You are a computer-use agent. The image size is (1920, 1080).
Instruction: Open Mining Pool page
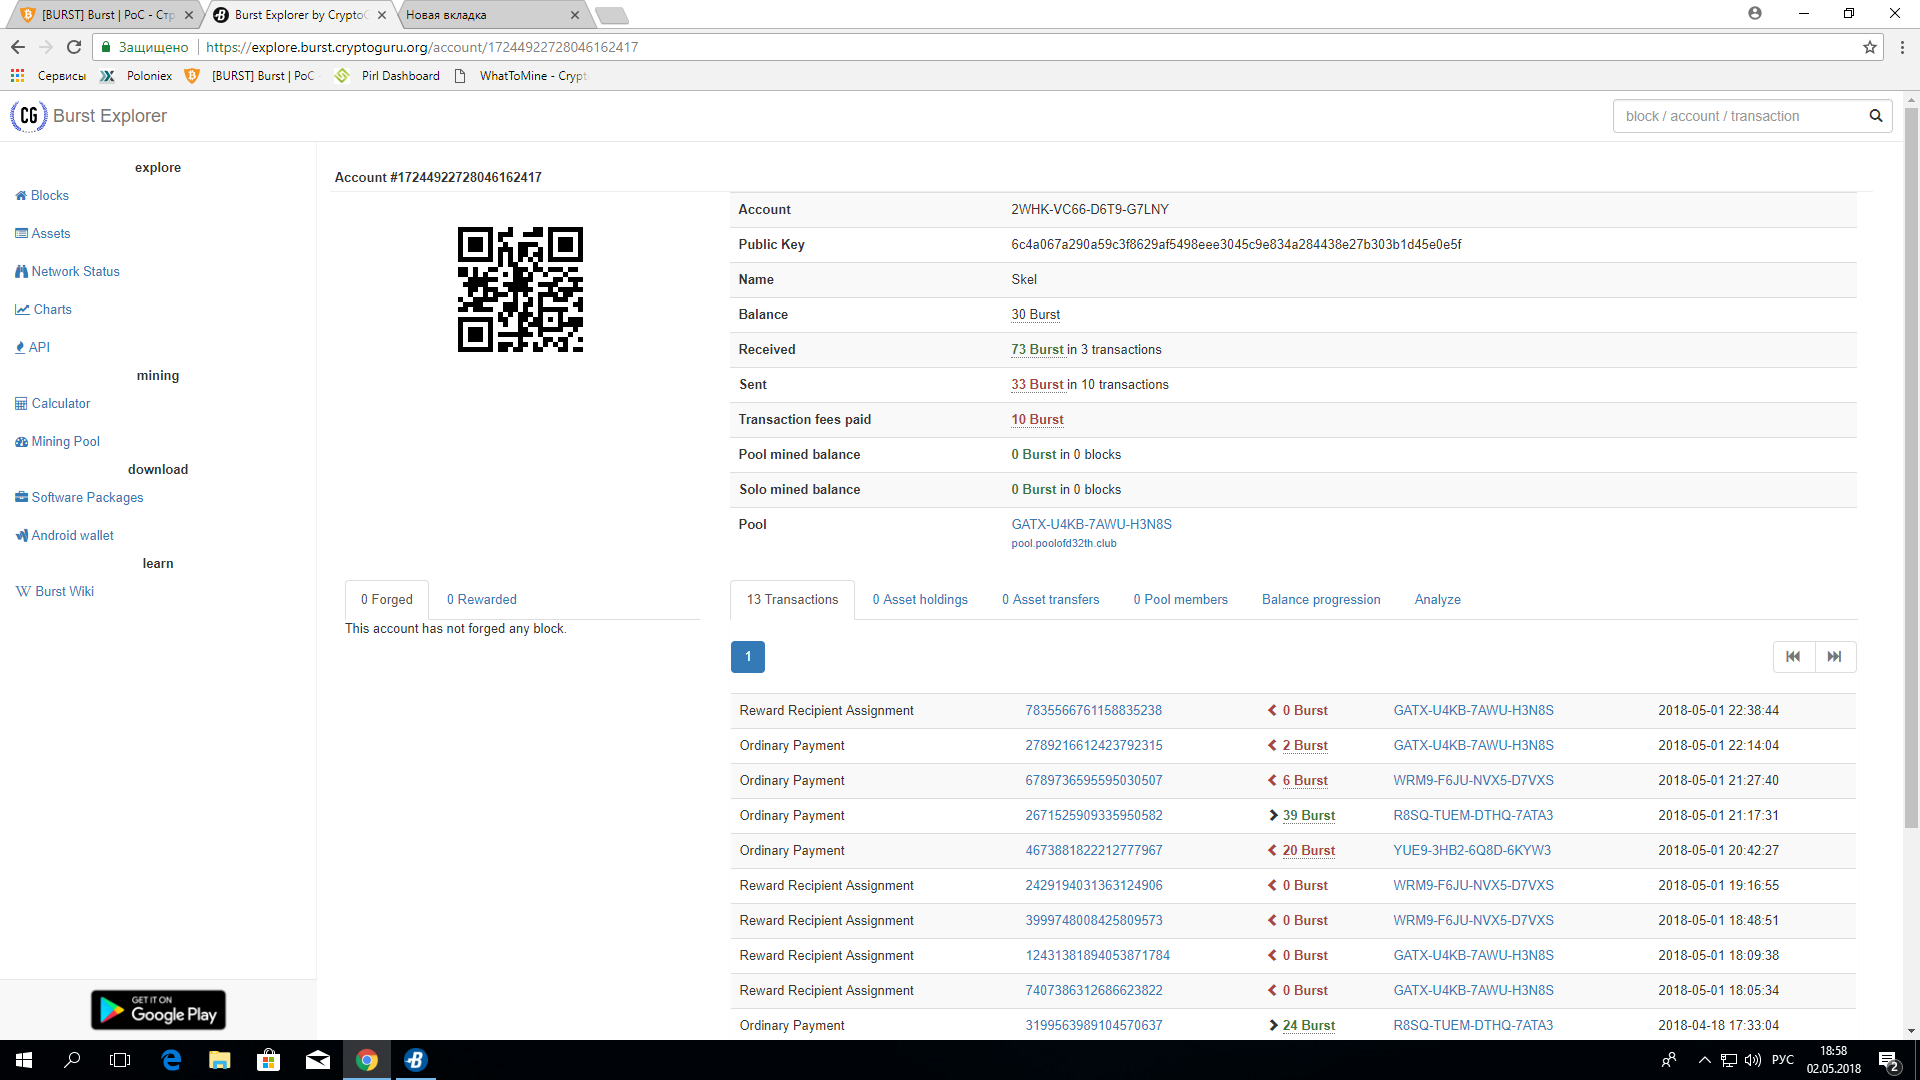pyautogui.click(x=58, y=441)
